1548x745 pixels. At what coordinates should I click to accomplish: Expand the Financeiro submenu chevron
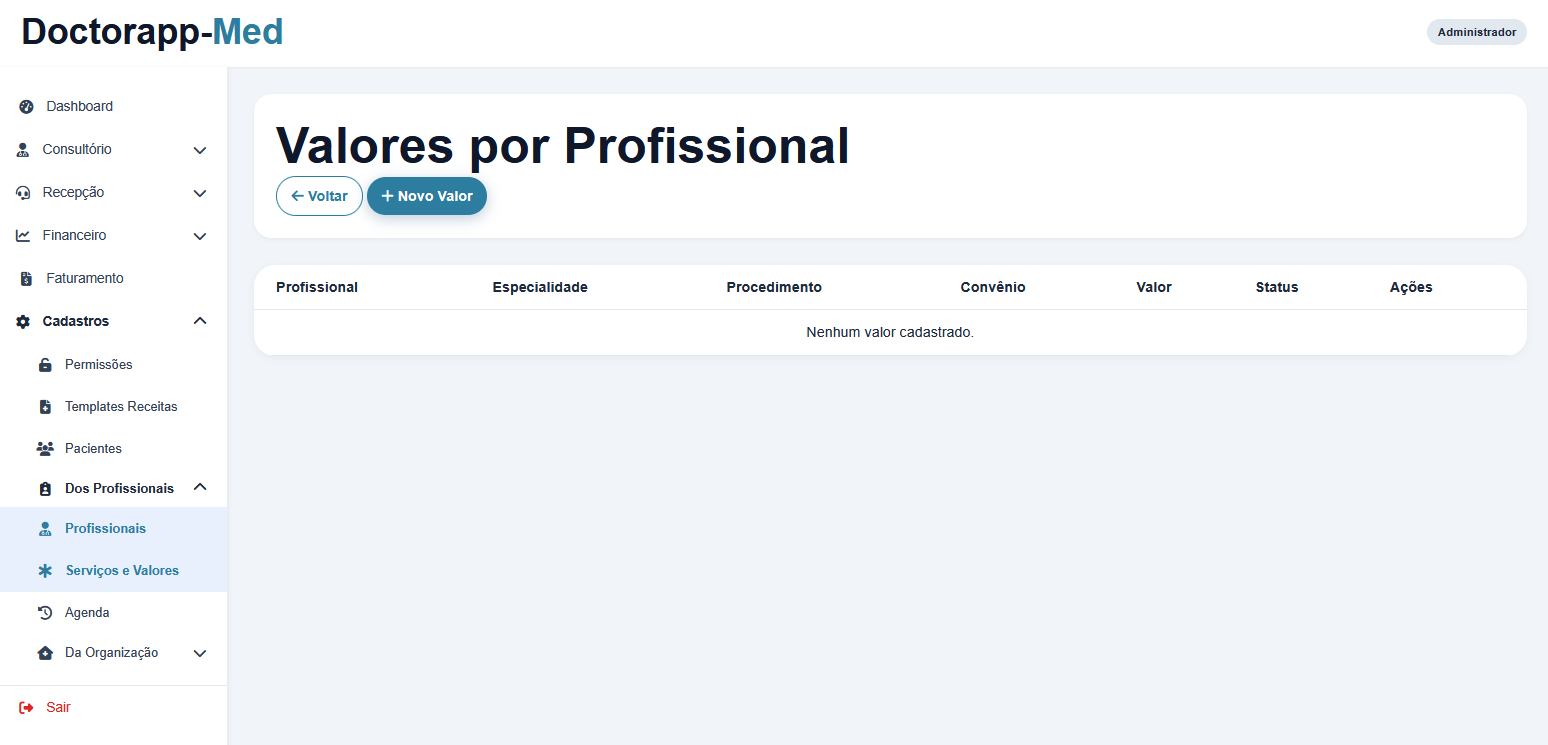pyautogui.click(x=200, y=236)
